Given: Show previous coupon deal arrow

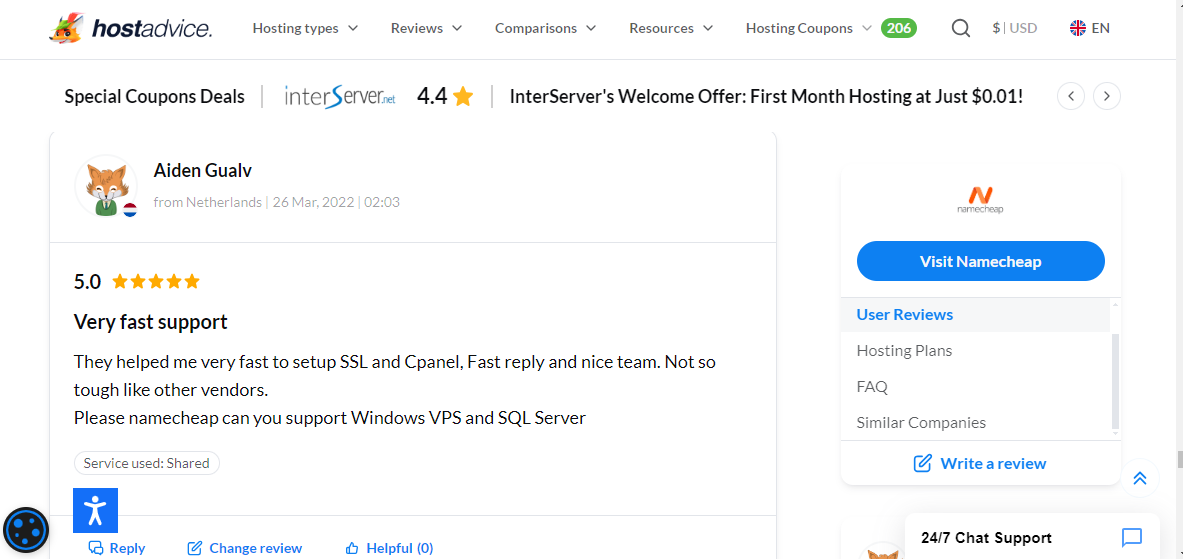Looking at the screenshot, I should pyautogui.click(x=1071, y=96).
